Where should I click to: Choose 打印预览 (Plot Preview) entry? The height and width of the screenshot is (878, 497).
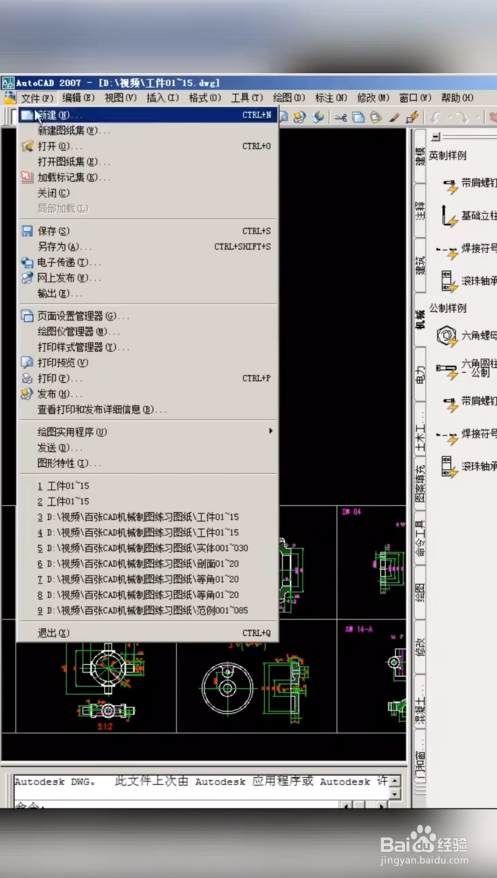click(x=148, y=362)
